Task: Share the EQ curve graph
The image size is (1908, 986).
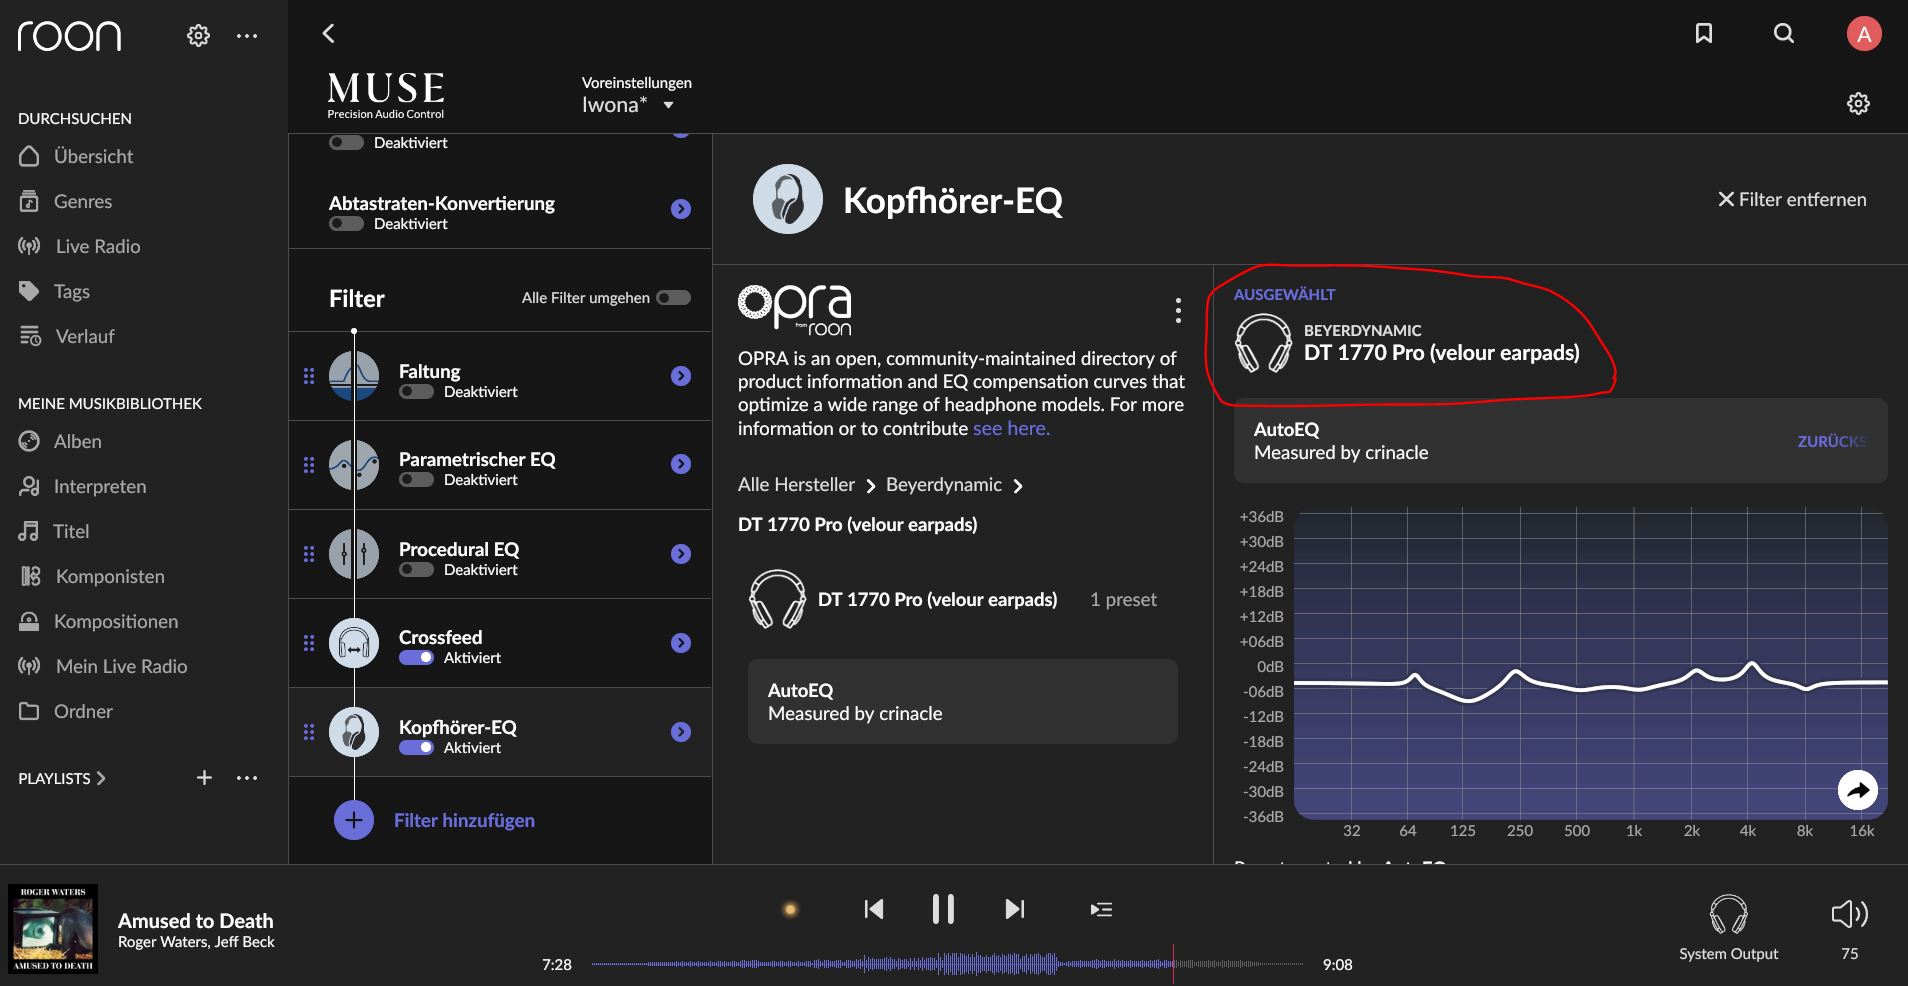Action: tap(1858, 790)
